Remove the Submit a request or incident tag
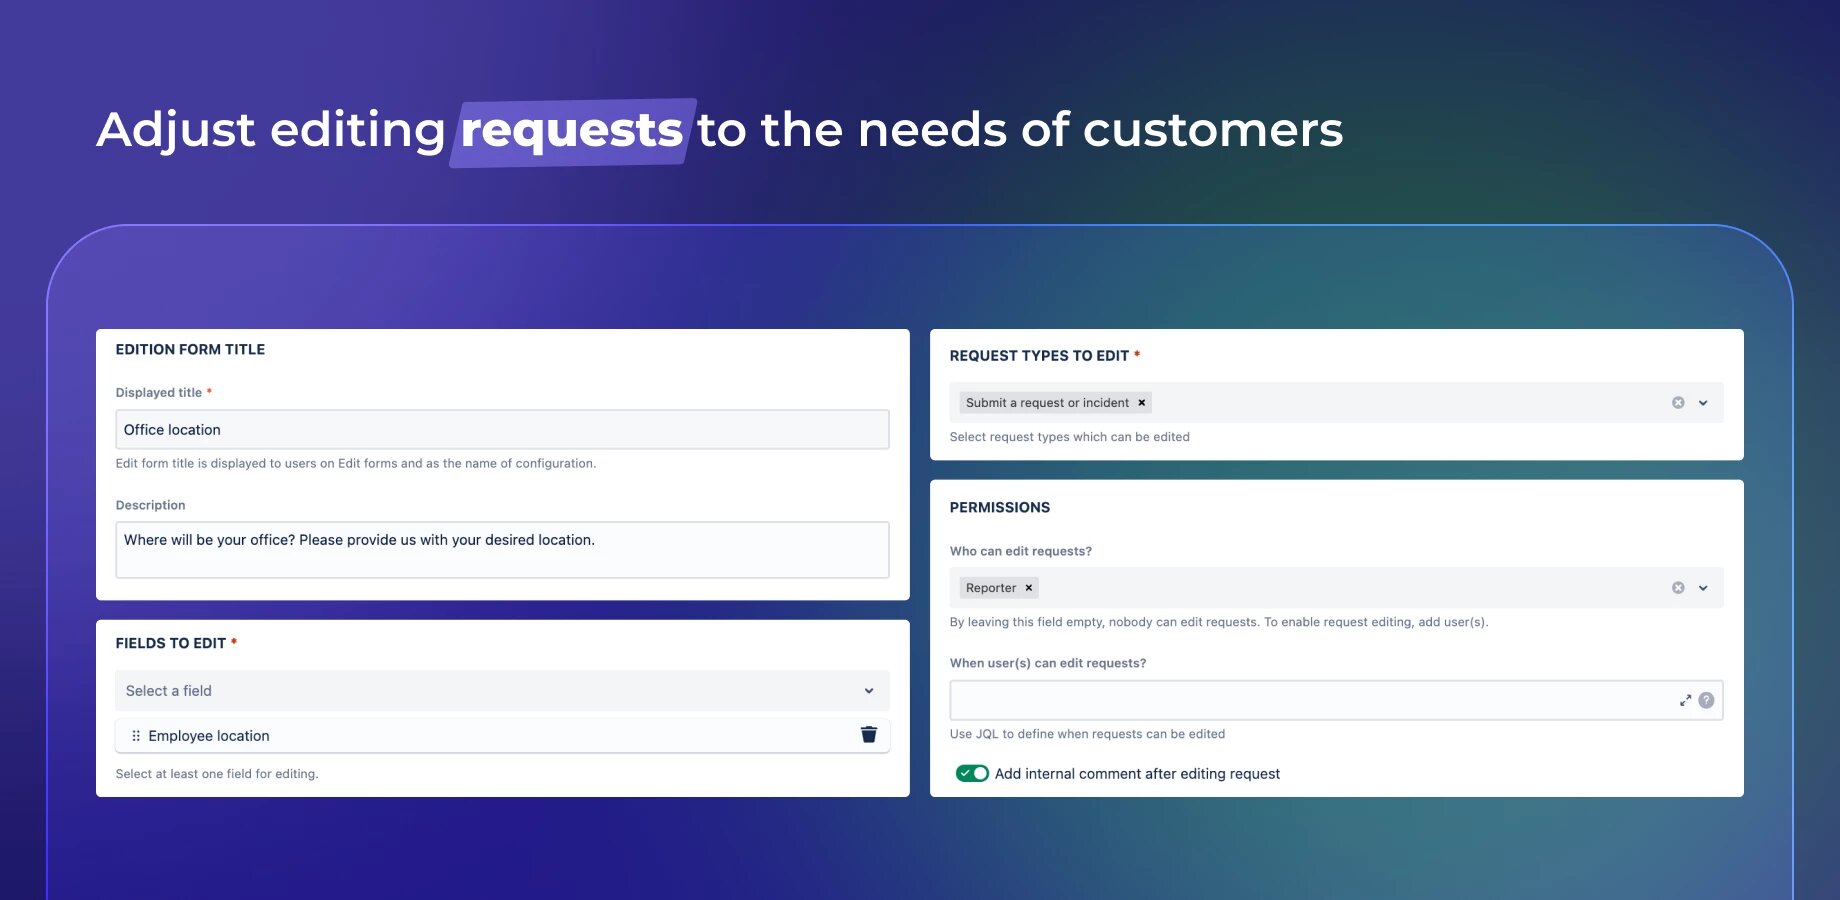Screen dimensions: 1840x900 coord(1141,403)
